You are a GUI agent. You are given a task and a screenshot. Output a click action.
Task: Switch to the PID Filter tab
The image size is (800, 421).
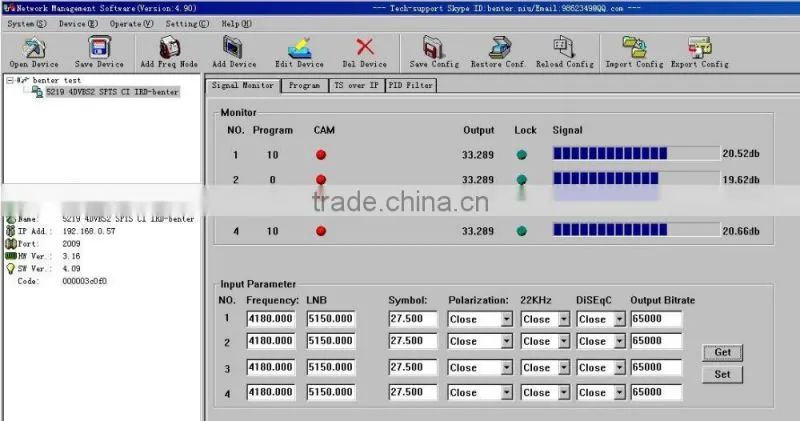(411, 86)
